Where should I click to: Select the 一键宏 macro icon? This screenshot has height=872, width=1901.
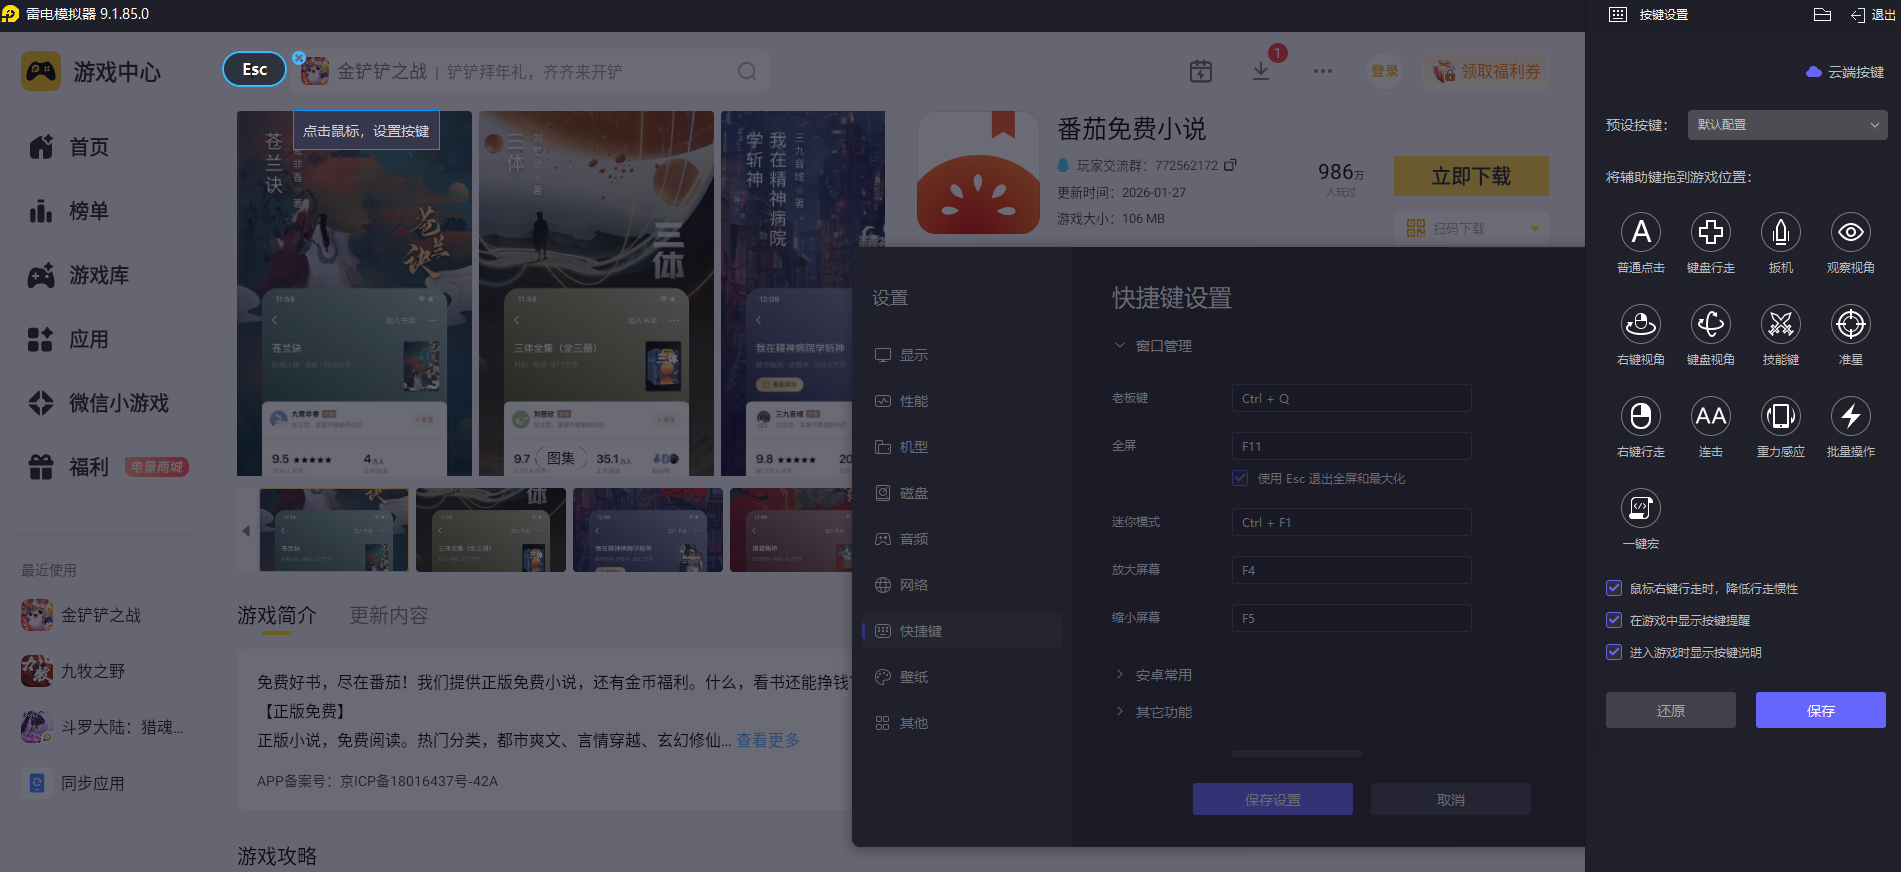(1640, 509)
